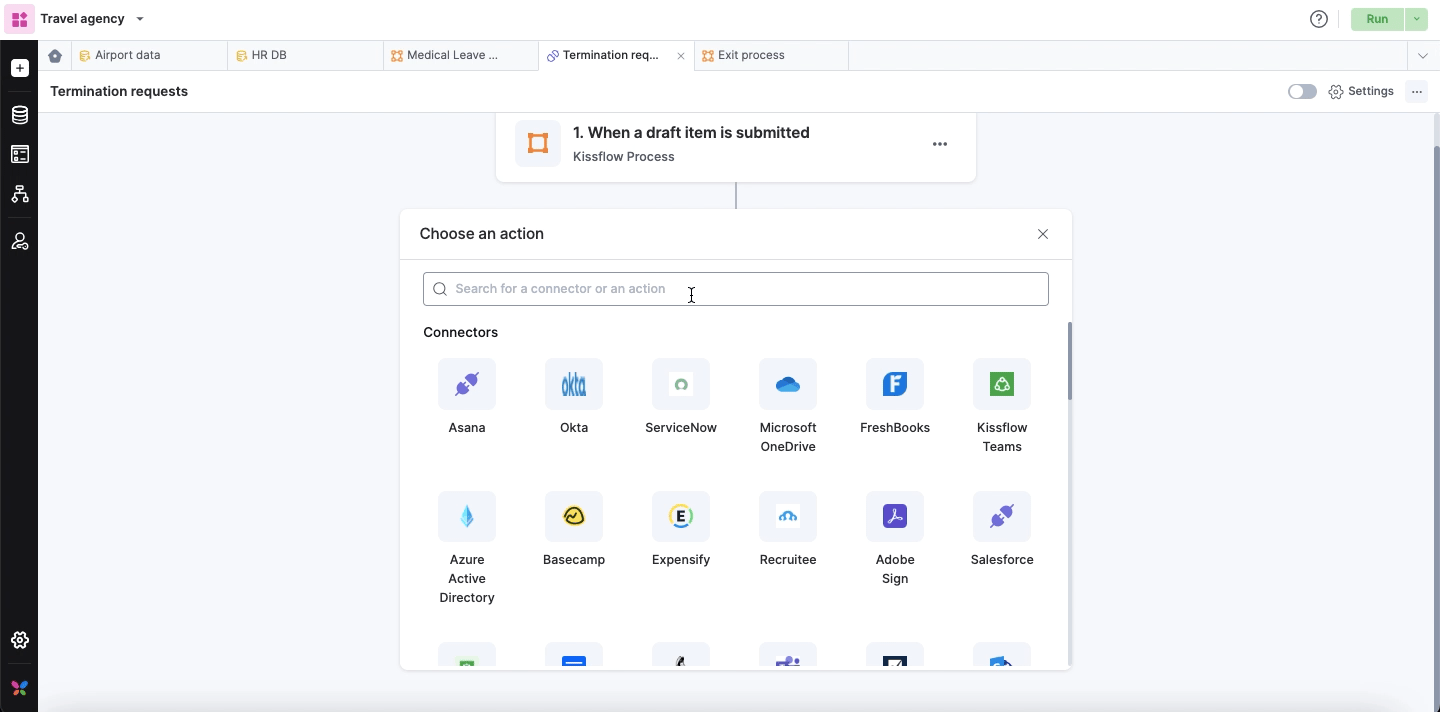Image resolution: width=1440 pixels, height=712 pixels.
Task: Switch to the Airport data tab
Action: pyautogui.click(x=127, y=56)
